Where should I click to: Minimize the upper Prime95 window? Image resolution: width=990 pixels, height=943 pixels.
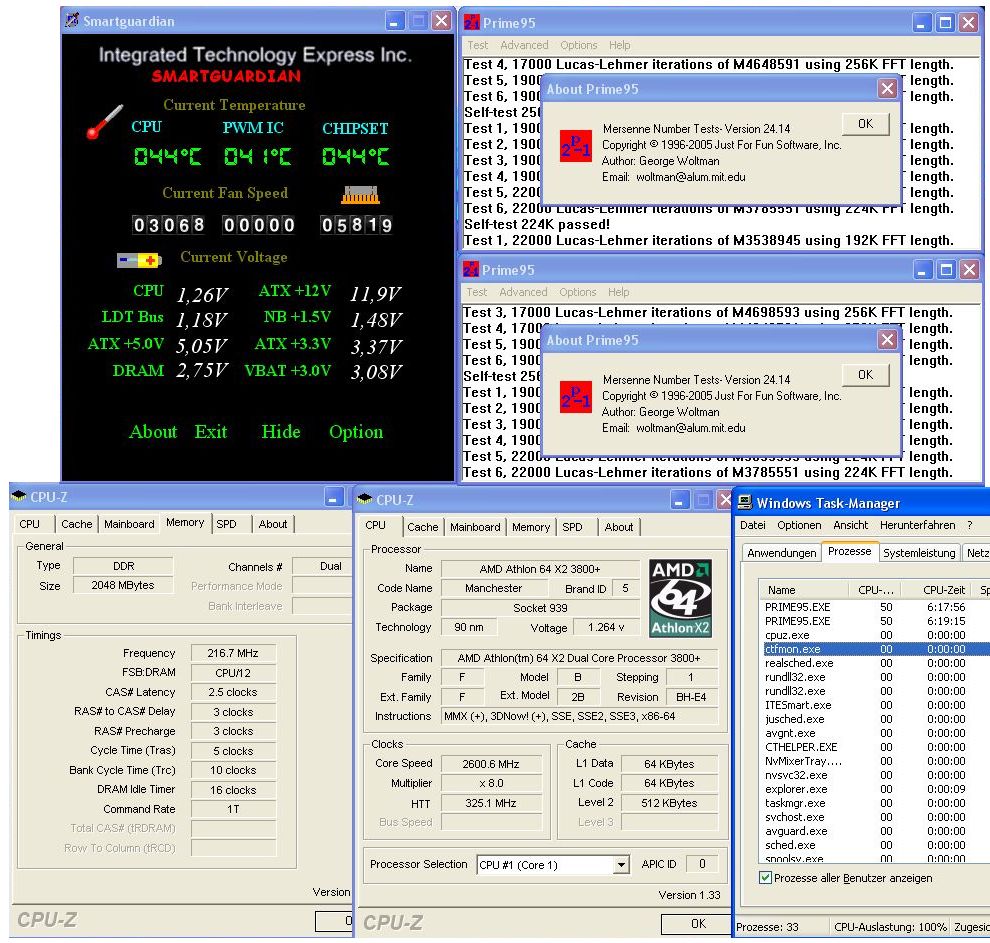click(x=921, y=23)
